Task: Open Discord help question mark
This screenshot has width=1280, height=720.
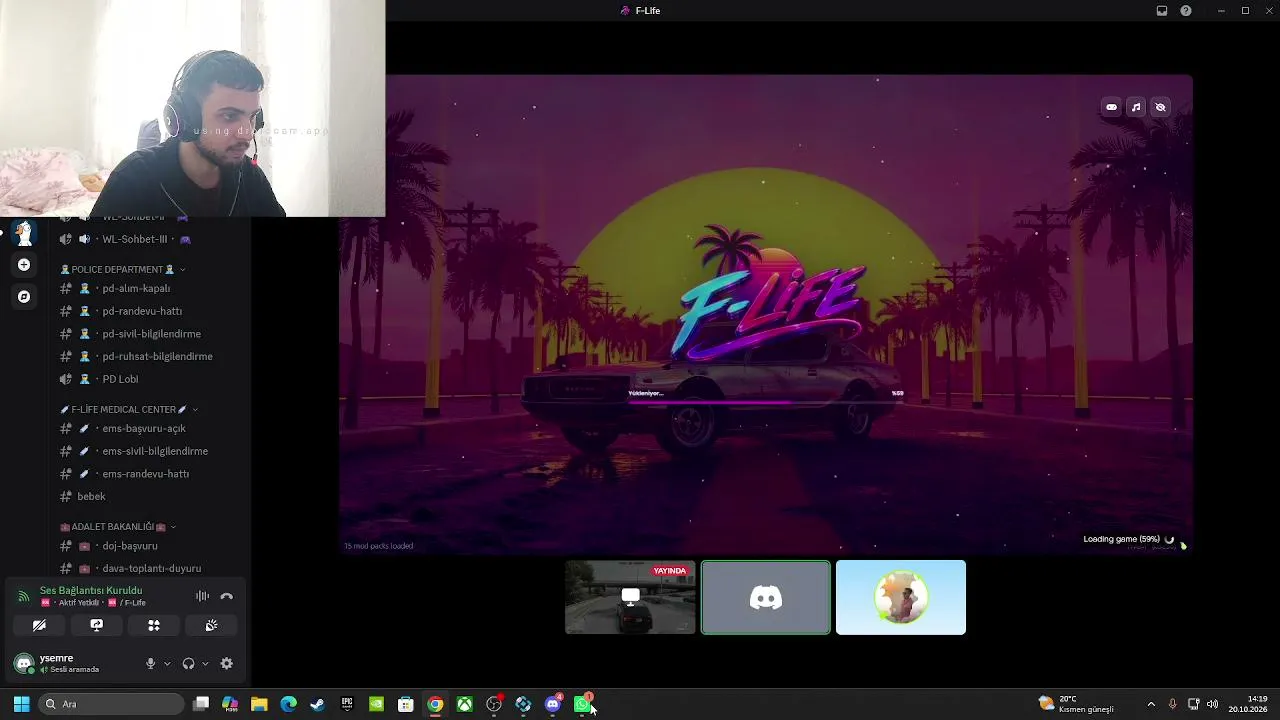Action: point(1186,10)
